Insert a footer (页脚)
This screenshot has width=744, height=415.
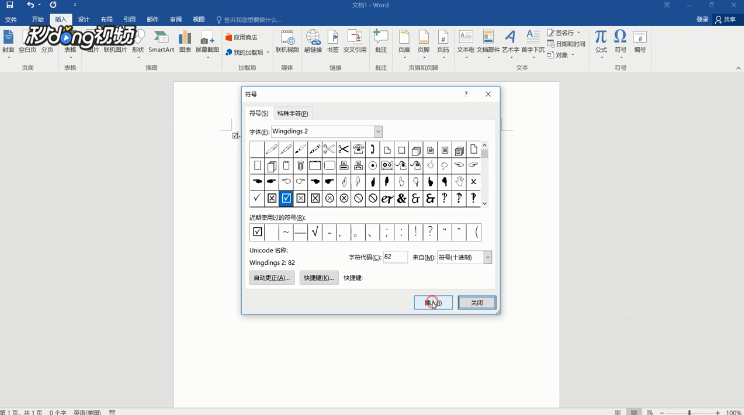pyautogui.click(x=424, y=43)
